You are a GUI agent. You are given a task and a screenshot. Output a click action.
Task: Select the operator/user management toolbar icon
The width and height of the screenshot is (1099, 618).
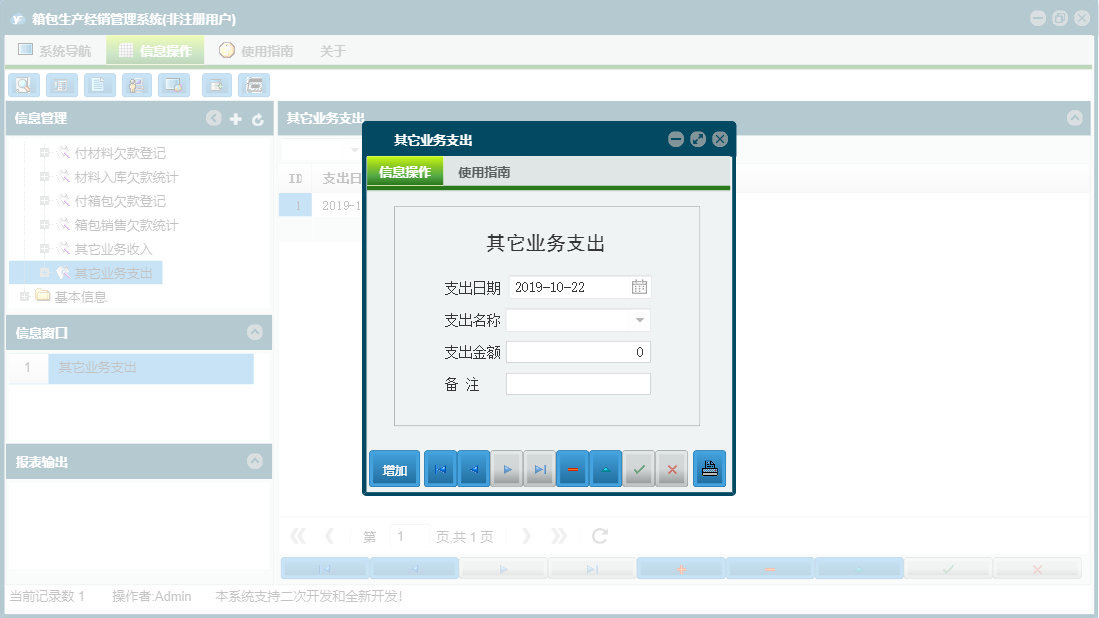click(x=136, y=85)
